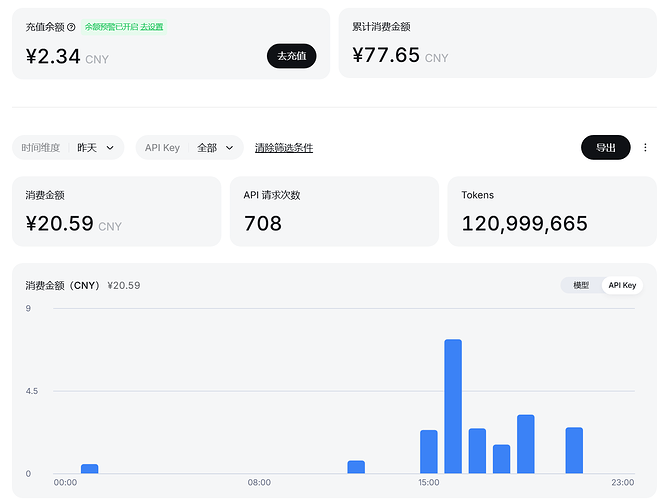
Task: Switch chart to API Key tab
Action: pos(622,285)
